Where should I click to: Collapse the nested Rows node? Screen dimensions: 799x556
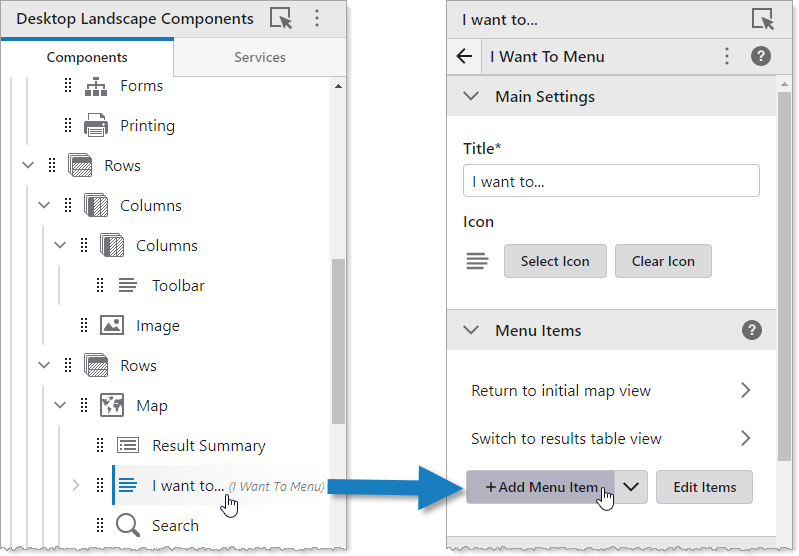pyautogui.click(x=44, y=365)
